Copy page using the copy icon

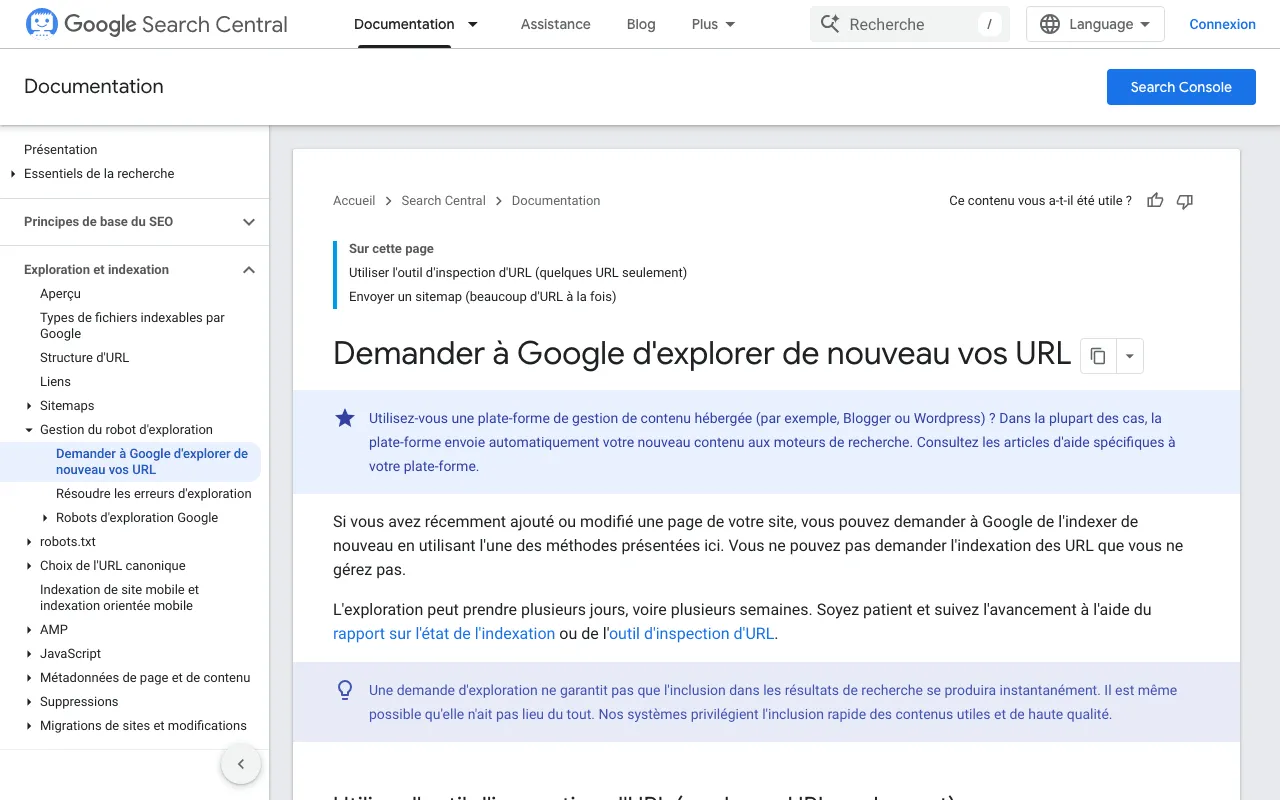click(x=1098, y=356)
